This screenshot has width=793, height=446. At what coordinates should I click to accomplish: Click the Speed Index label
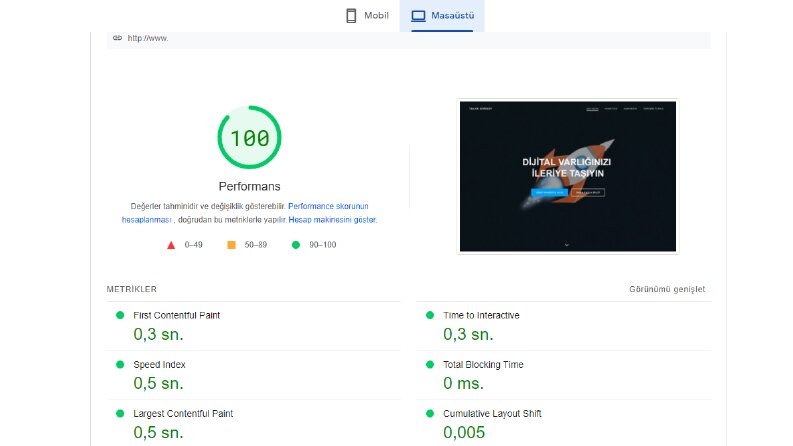(159, 365)
